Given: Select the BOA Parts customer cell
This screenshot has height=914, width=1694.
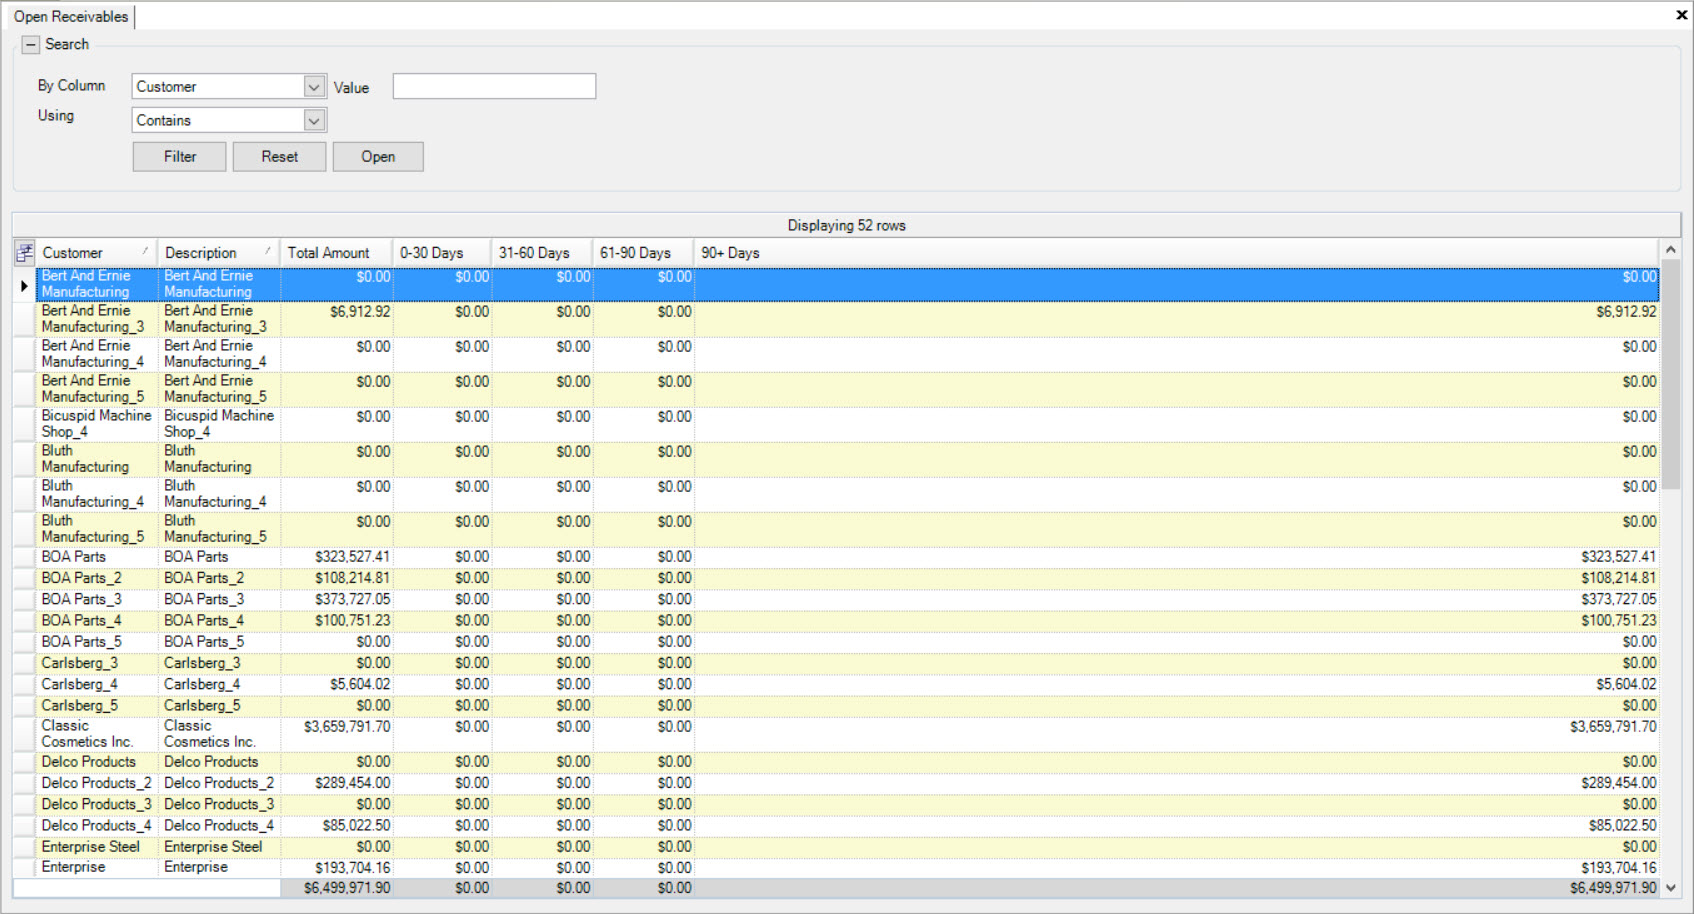Looking at the screenshot, I should point(97,558).
